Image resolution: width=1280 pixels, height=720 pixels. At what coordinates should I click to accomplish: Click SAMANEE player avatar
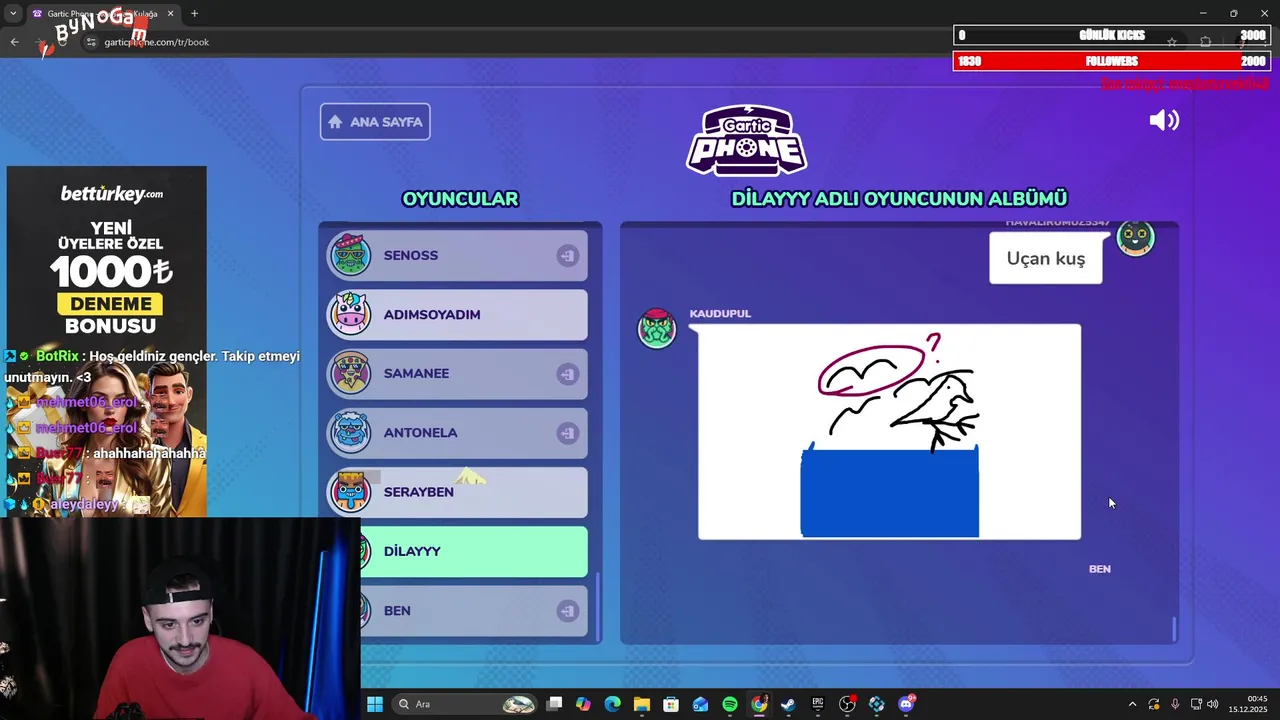pos(350,373)
